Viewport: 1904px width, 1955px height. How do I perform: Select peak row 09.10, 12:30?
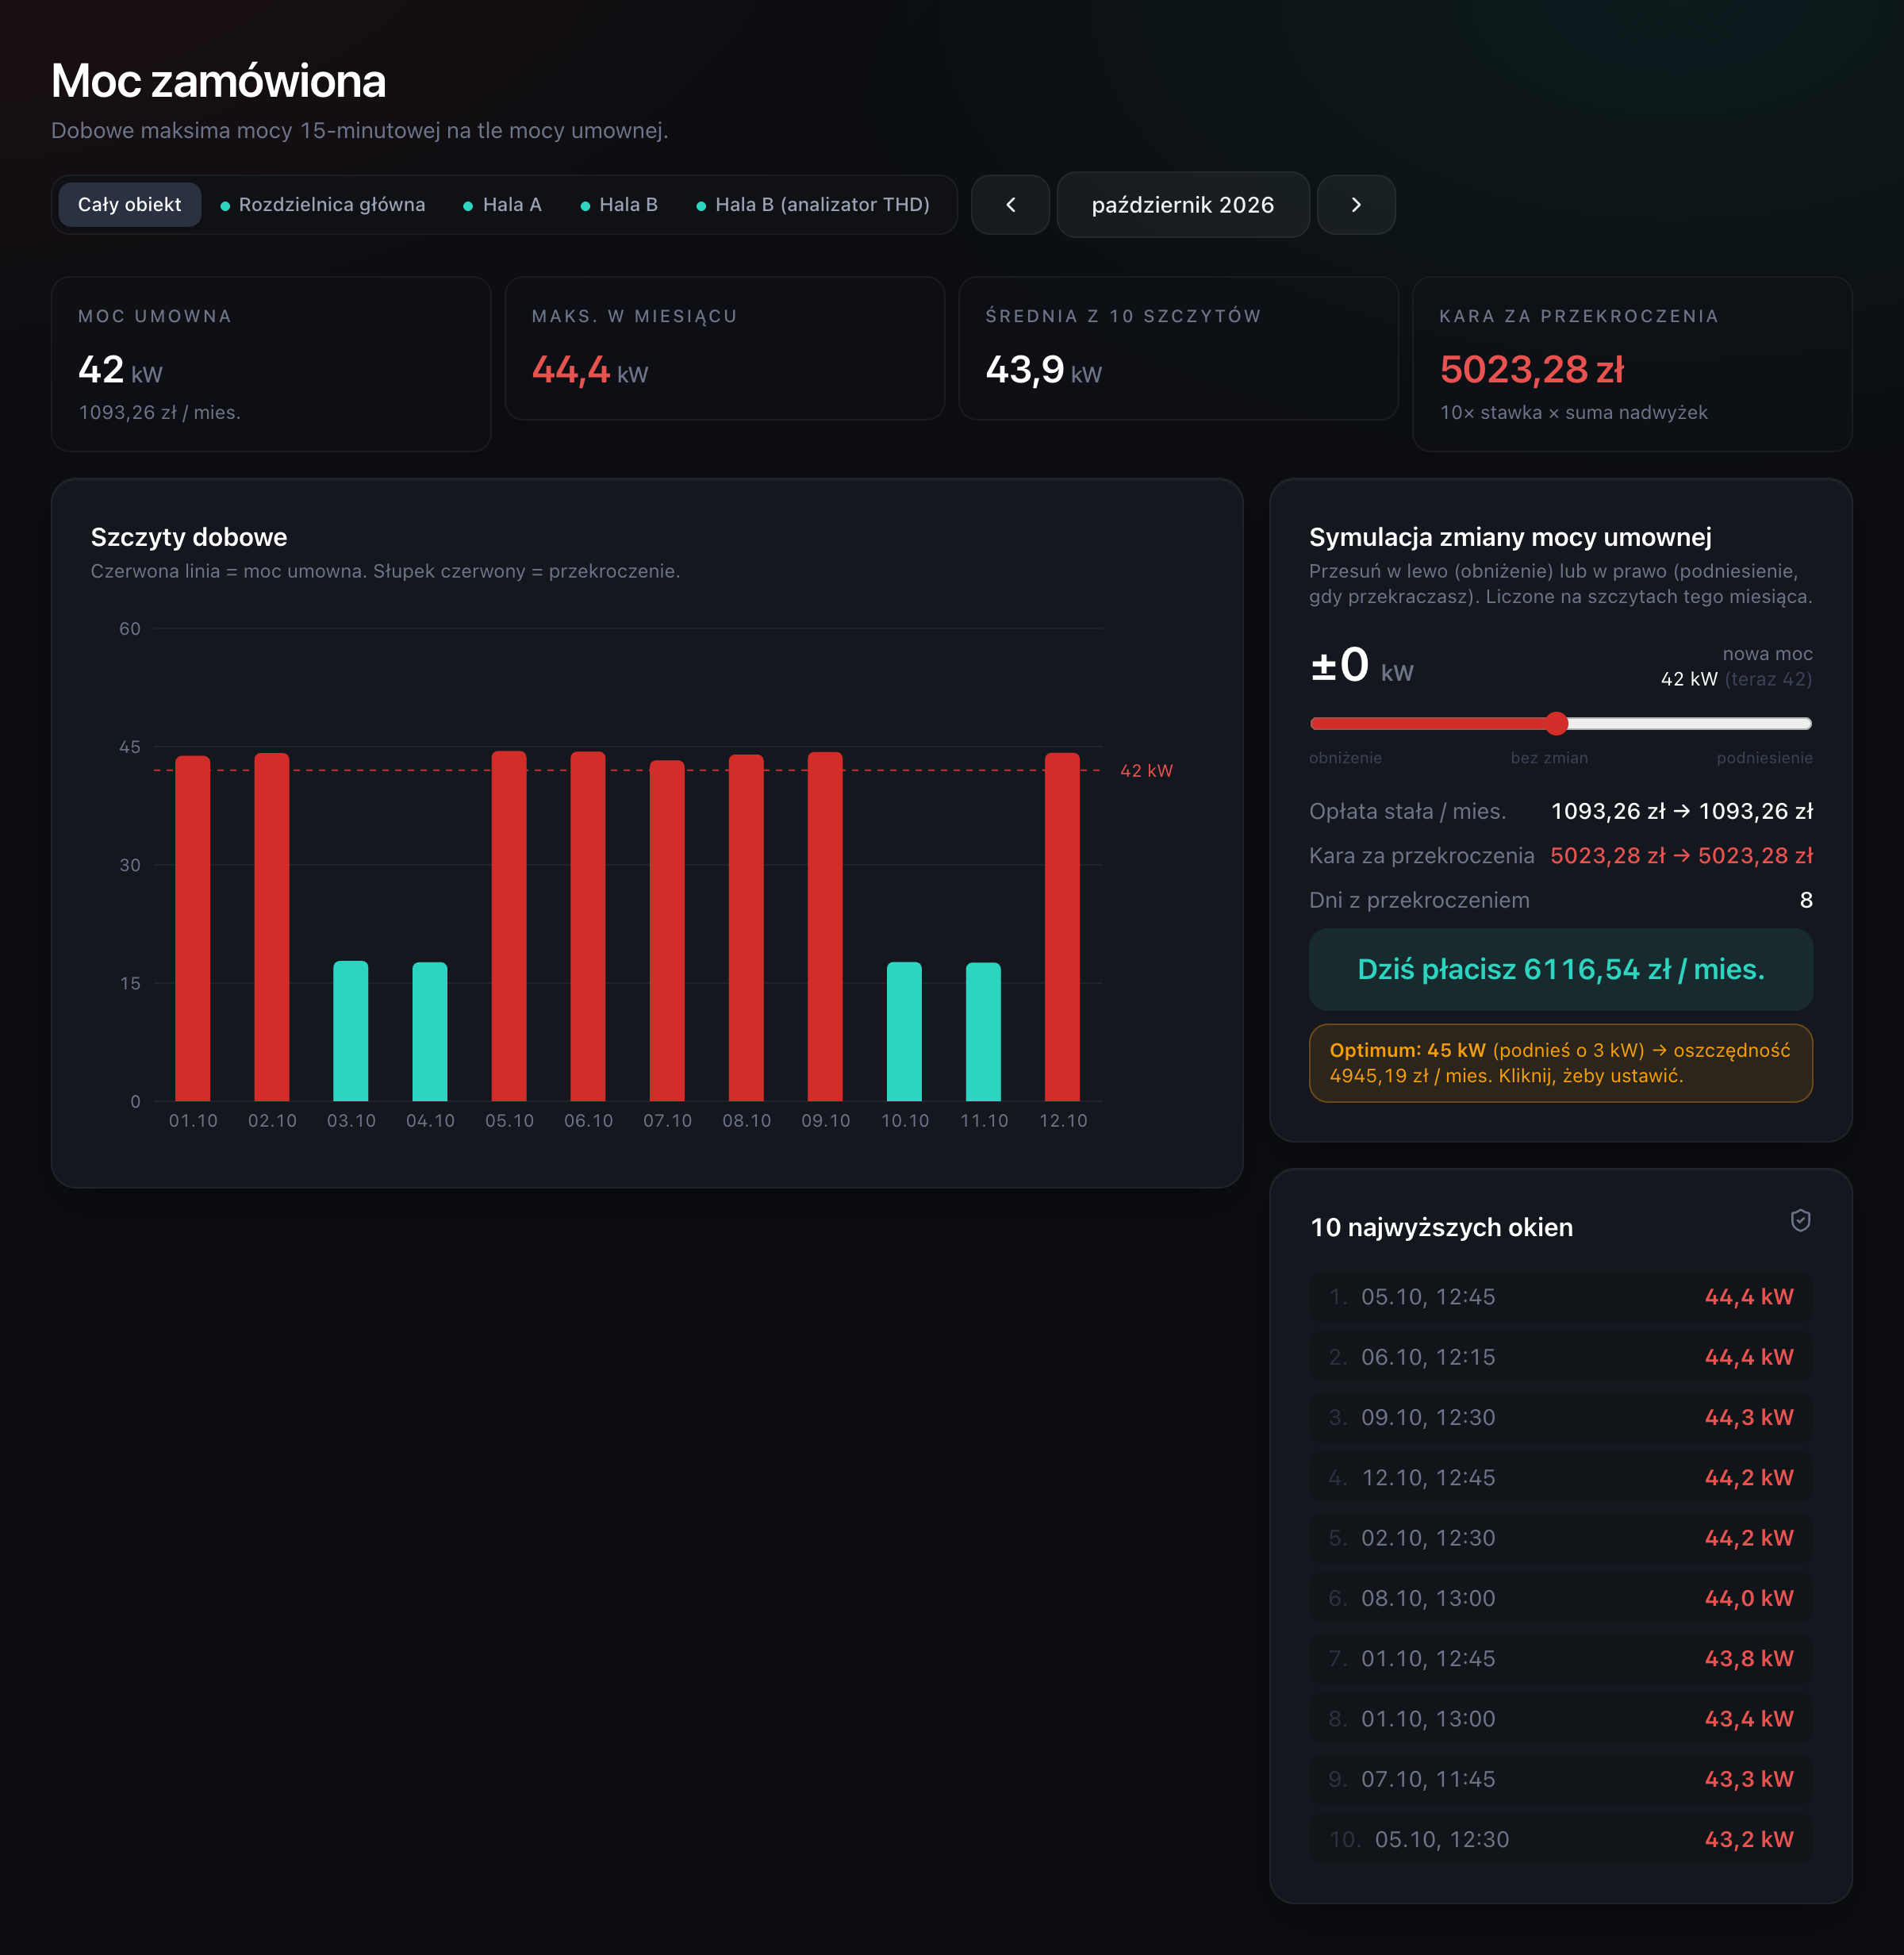point(1560,1417)
